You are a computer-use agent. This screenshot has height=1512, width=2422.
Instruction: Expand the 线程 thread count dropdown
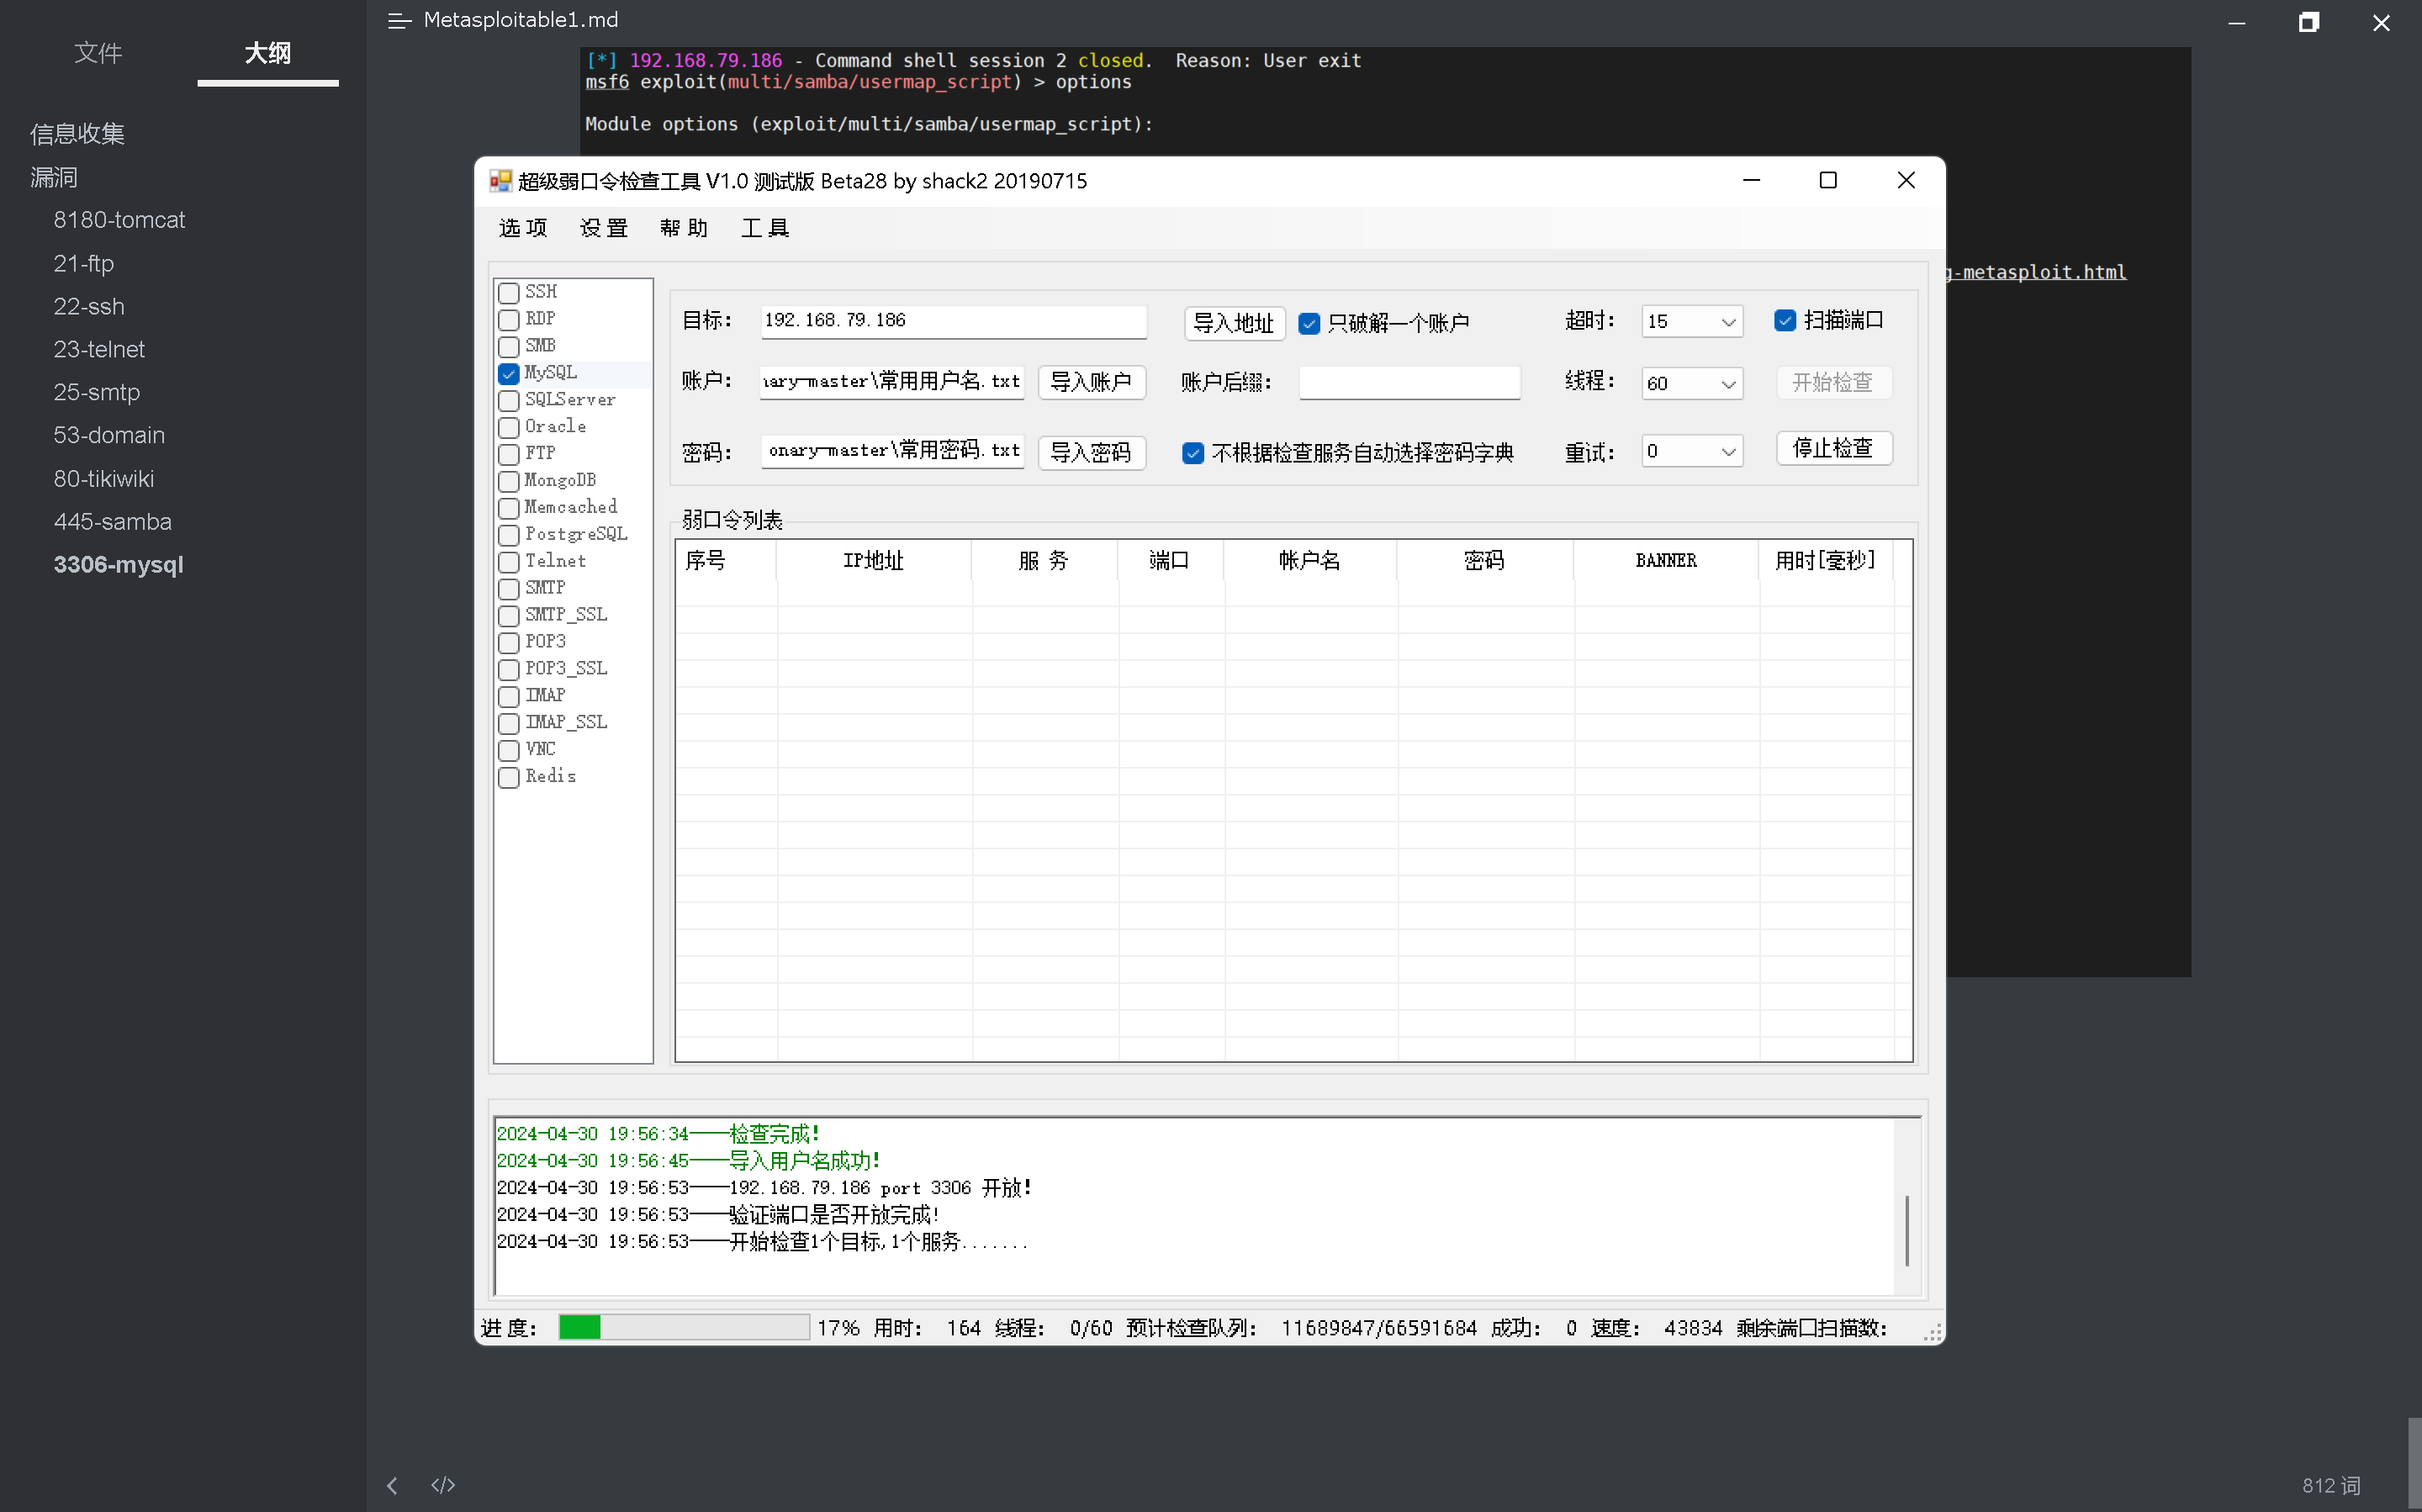[1727, 384]
